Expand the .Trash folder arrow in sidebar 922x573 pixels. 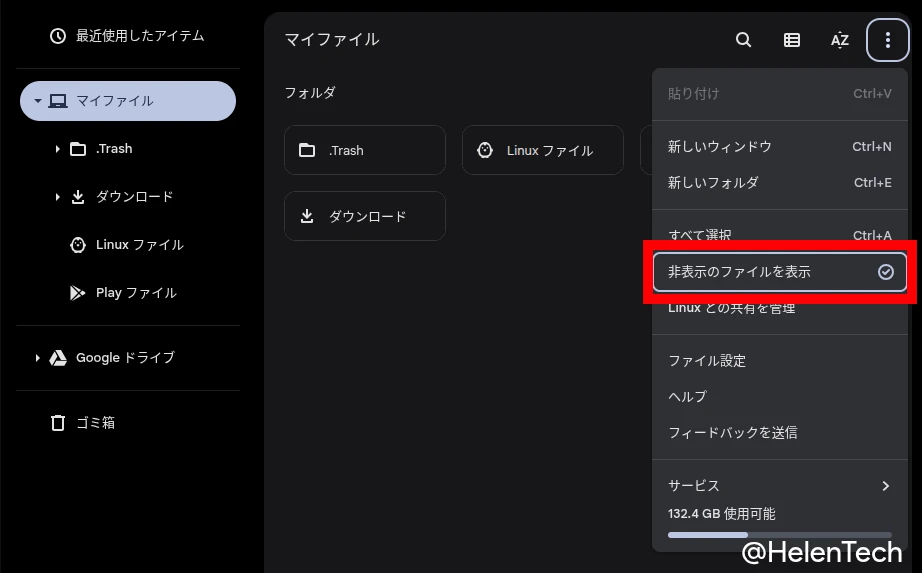point(58,149)
